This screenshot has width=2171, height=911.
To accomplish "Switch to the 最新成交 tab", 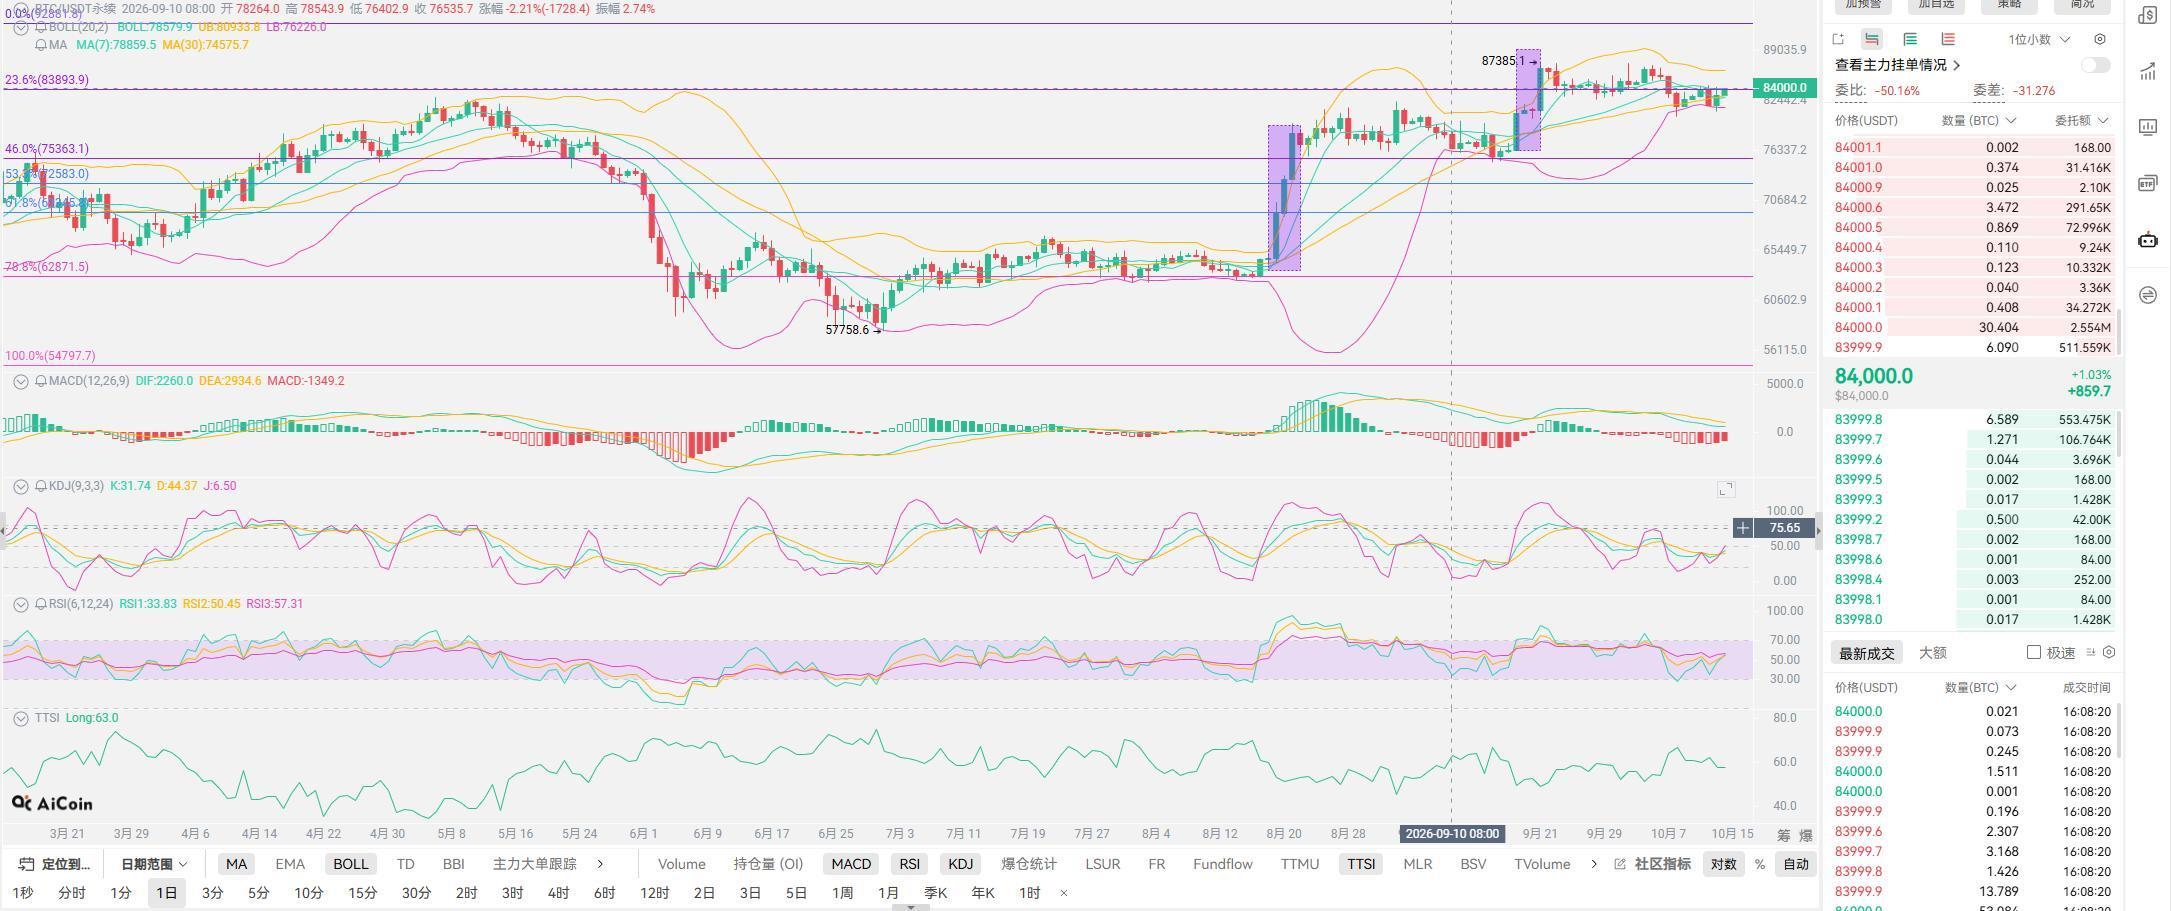I will [1866, 653].
